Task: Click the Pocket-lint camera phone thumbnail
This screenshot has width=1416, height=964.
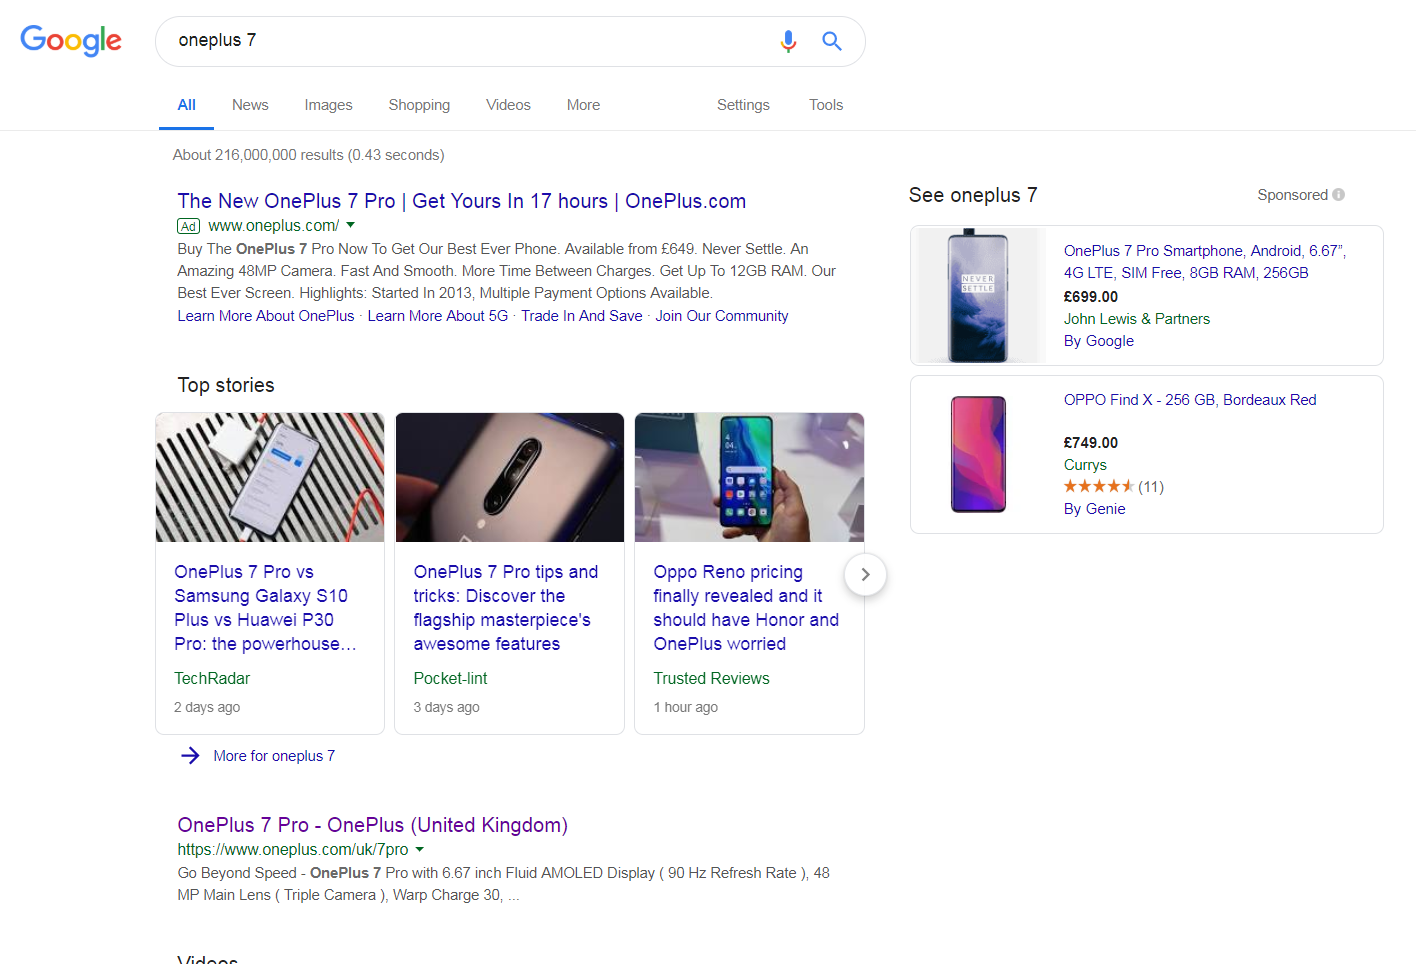Action: 510,477
